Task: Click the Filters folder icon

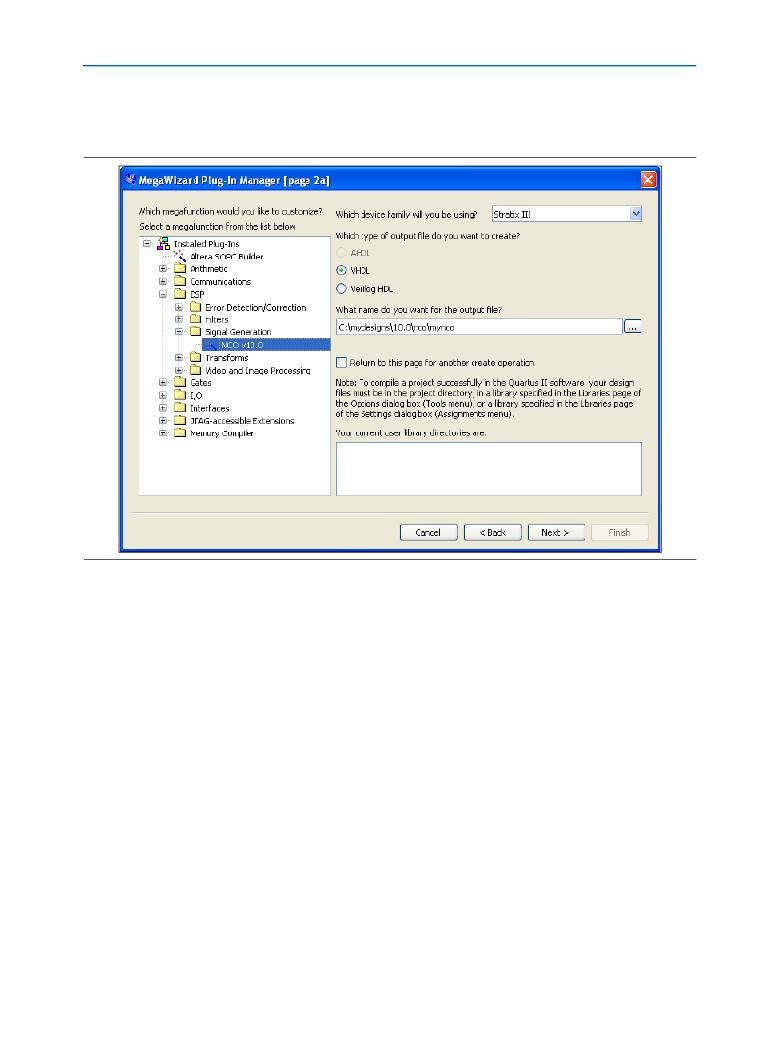Action: pyautogui.click(x=195, y=318)
